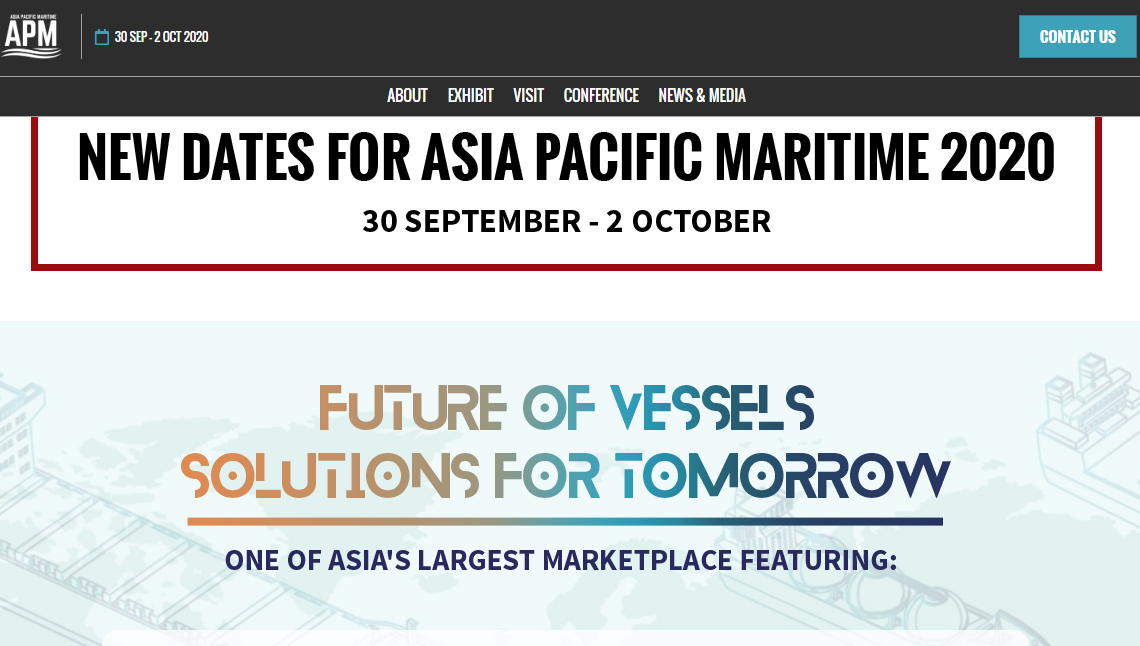
Task: Click One of Asia's Largest Marketplace Featuring text
Action: (x=561, y=560)
